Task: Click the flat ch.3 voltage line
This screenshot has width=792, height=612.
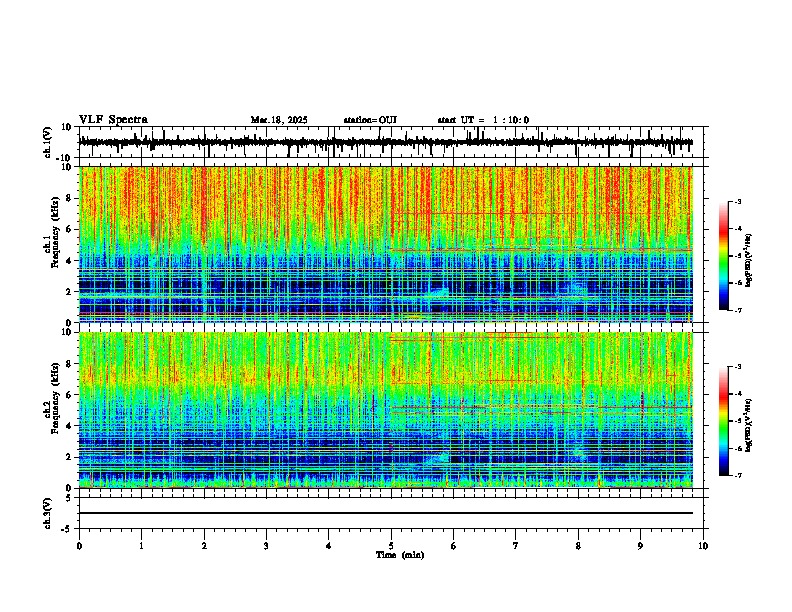Action: point(386,513)
